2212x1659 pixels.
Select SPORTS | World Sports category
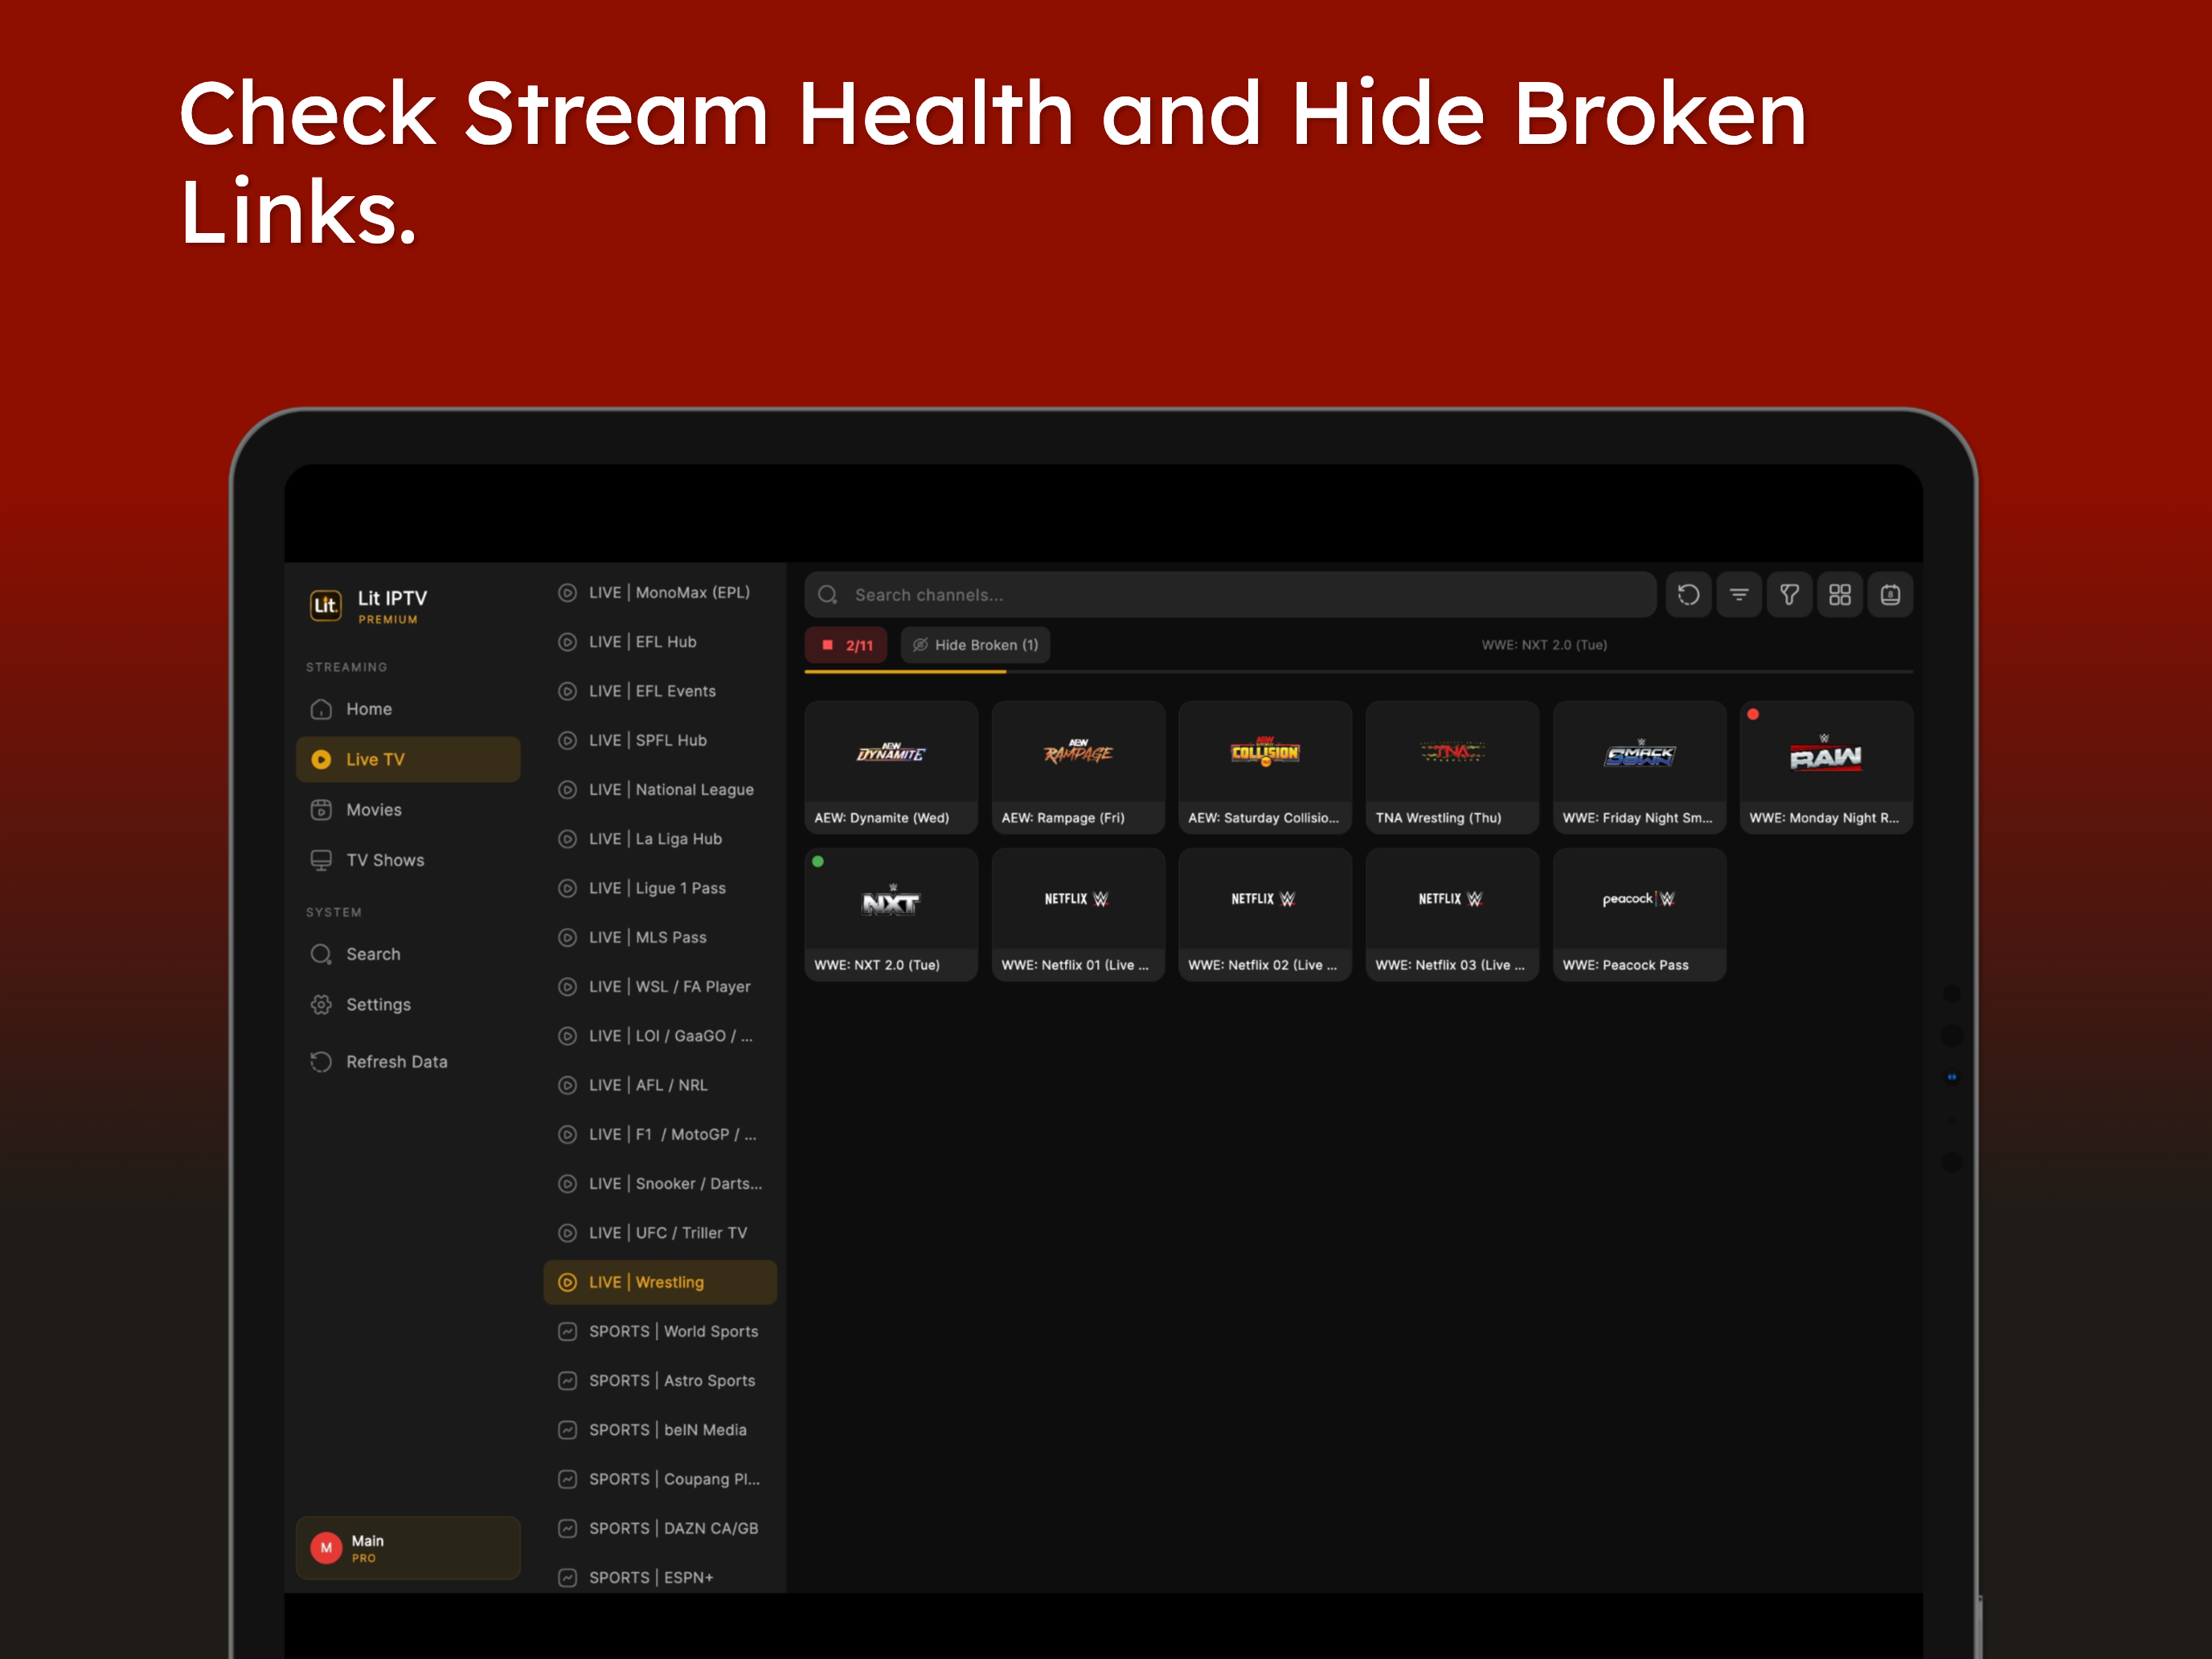660,1331
